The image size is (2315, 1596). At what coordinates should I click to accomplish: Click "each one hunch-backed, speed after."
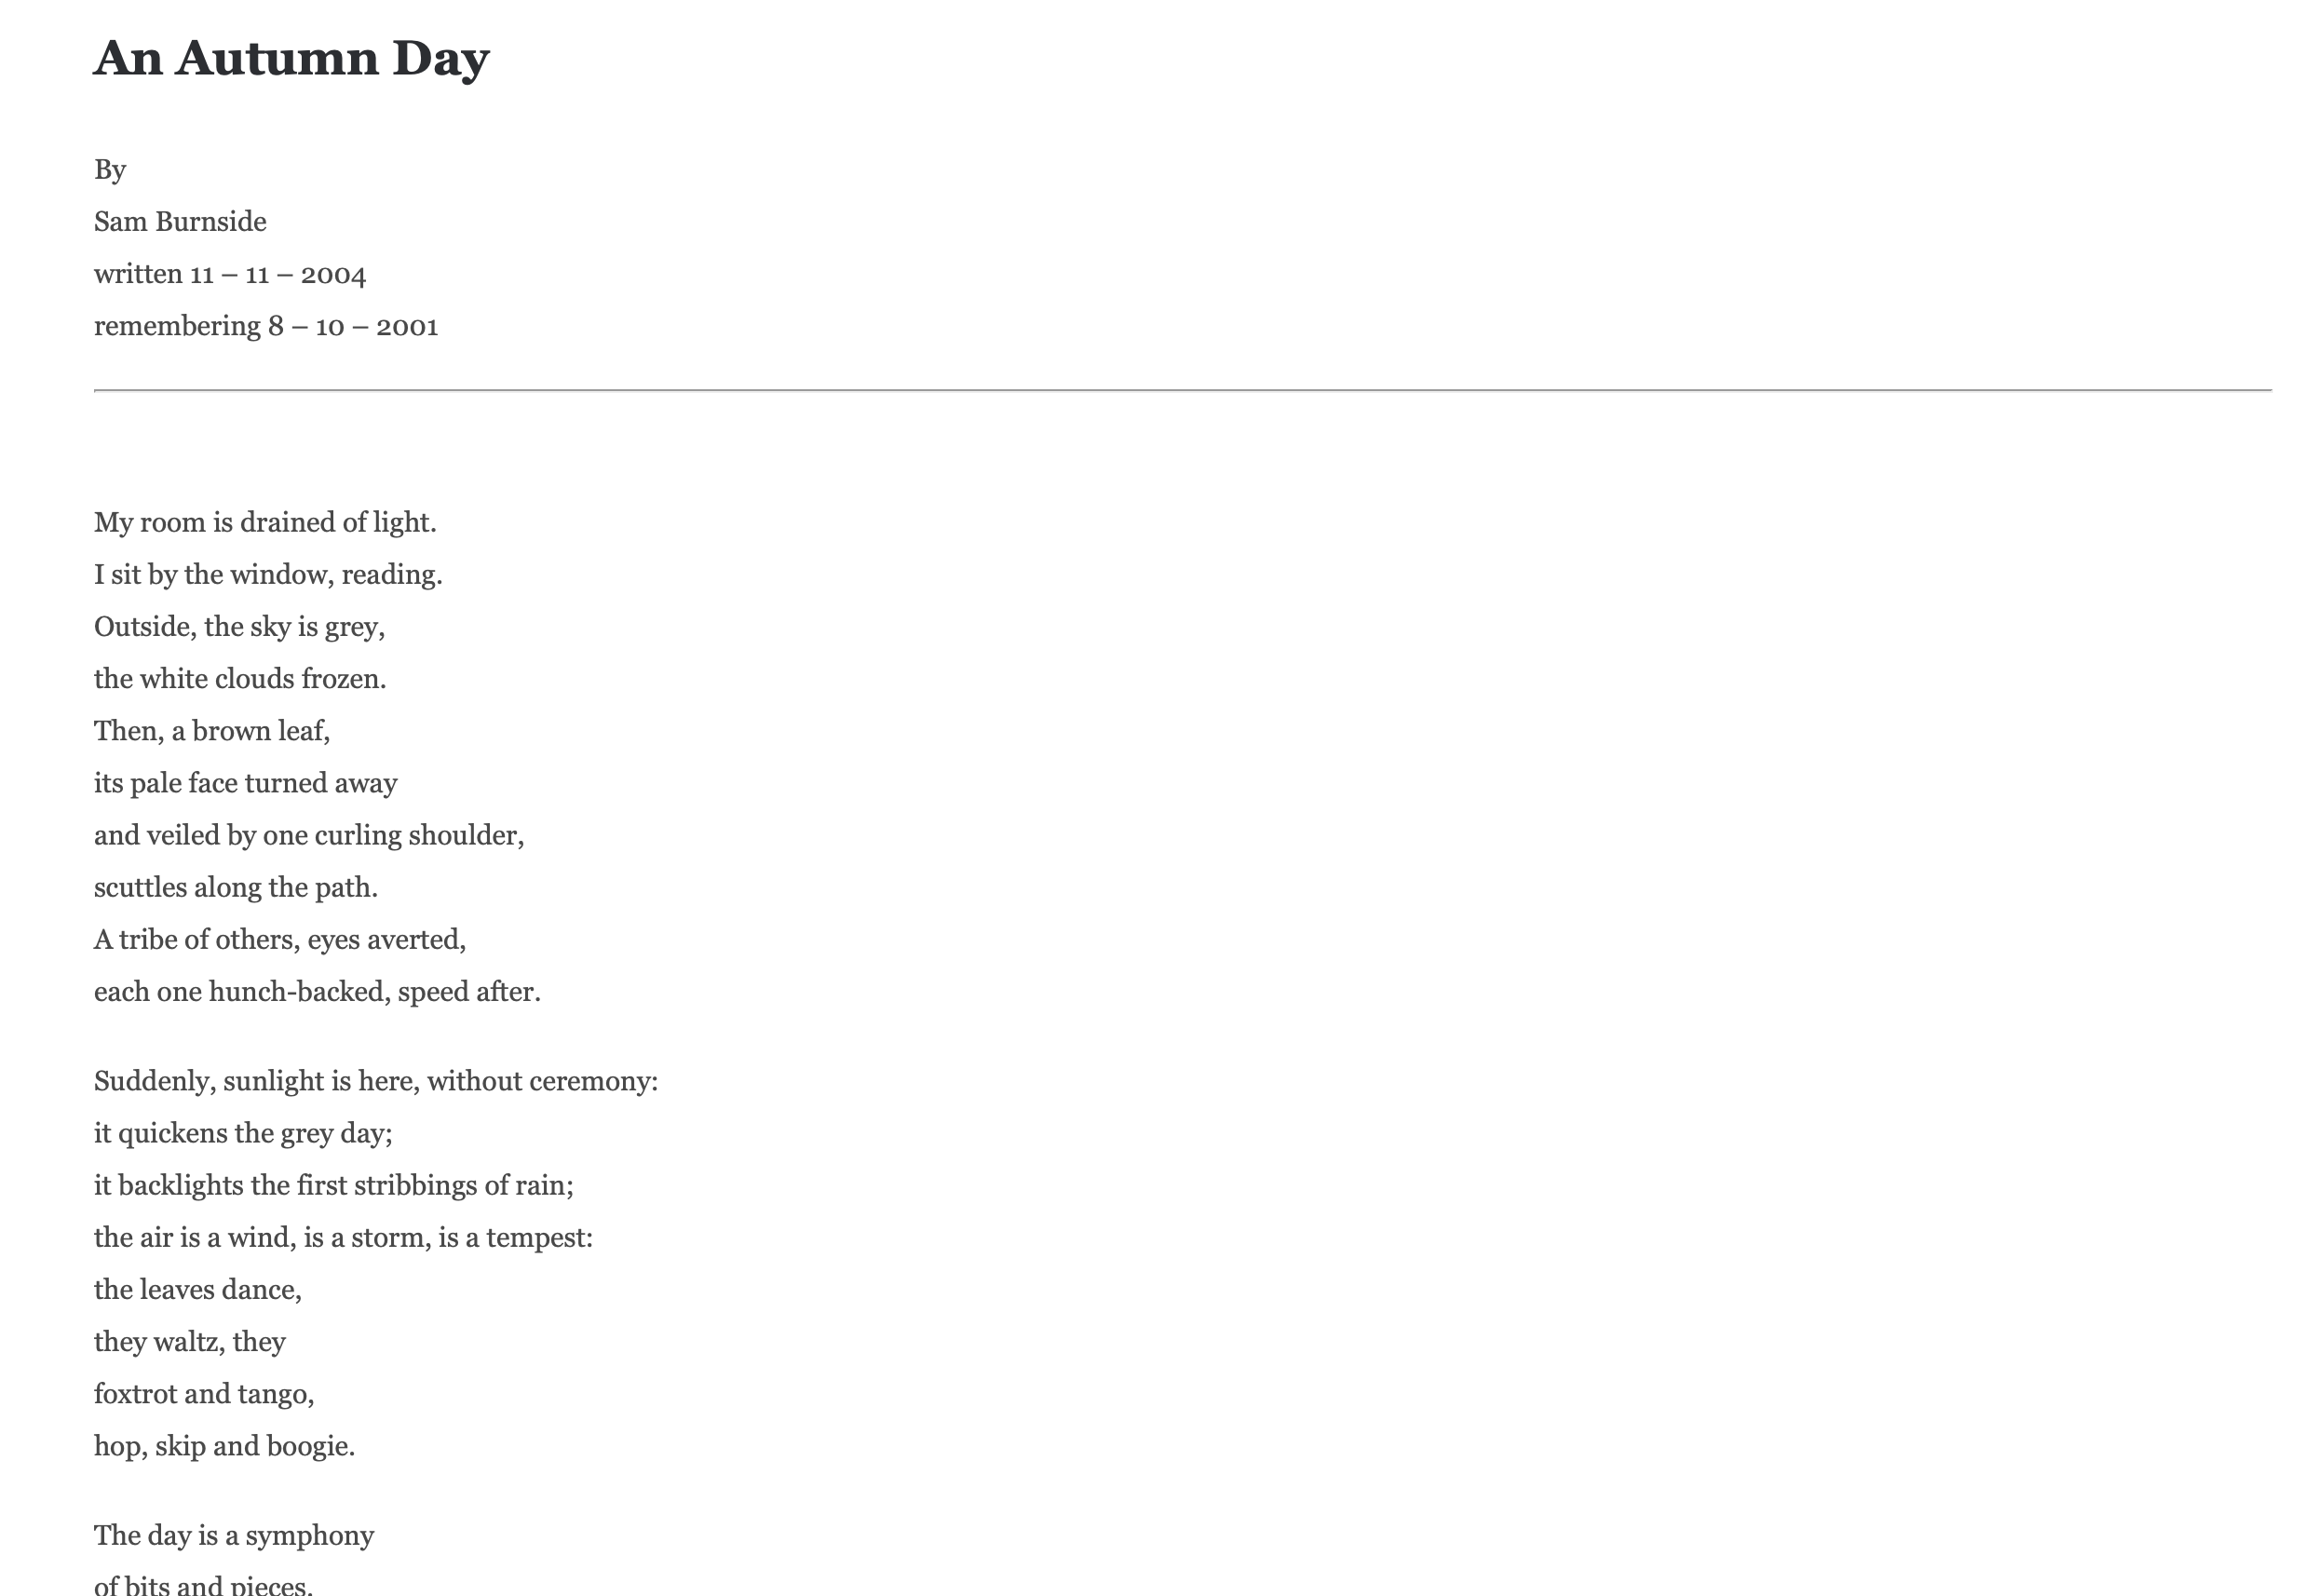tap(317, 991)
